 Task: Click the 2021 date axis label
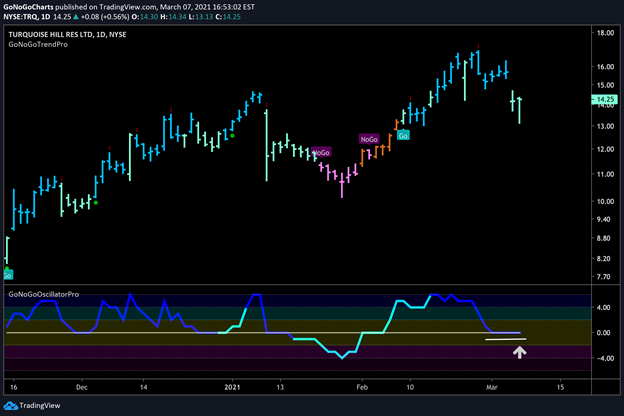(232, 387)
